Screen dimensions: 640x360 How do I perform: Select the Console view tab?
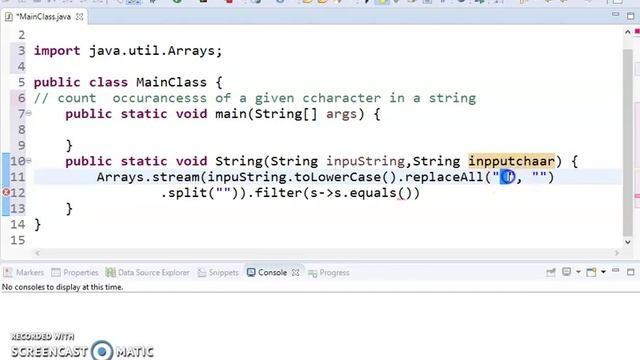(x=272, y=272)
